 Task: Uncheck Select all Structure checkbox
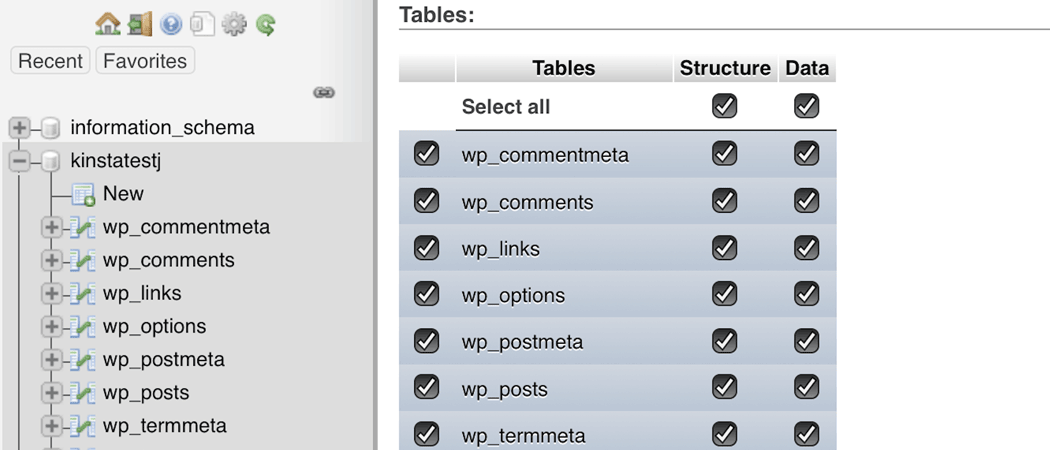coord(724,106)
